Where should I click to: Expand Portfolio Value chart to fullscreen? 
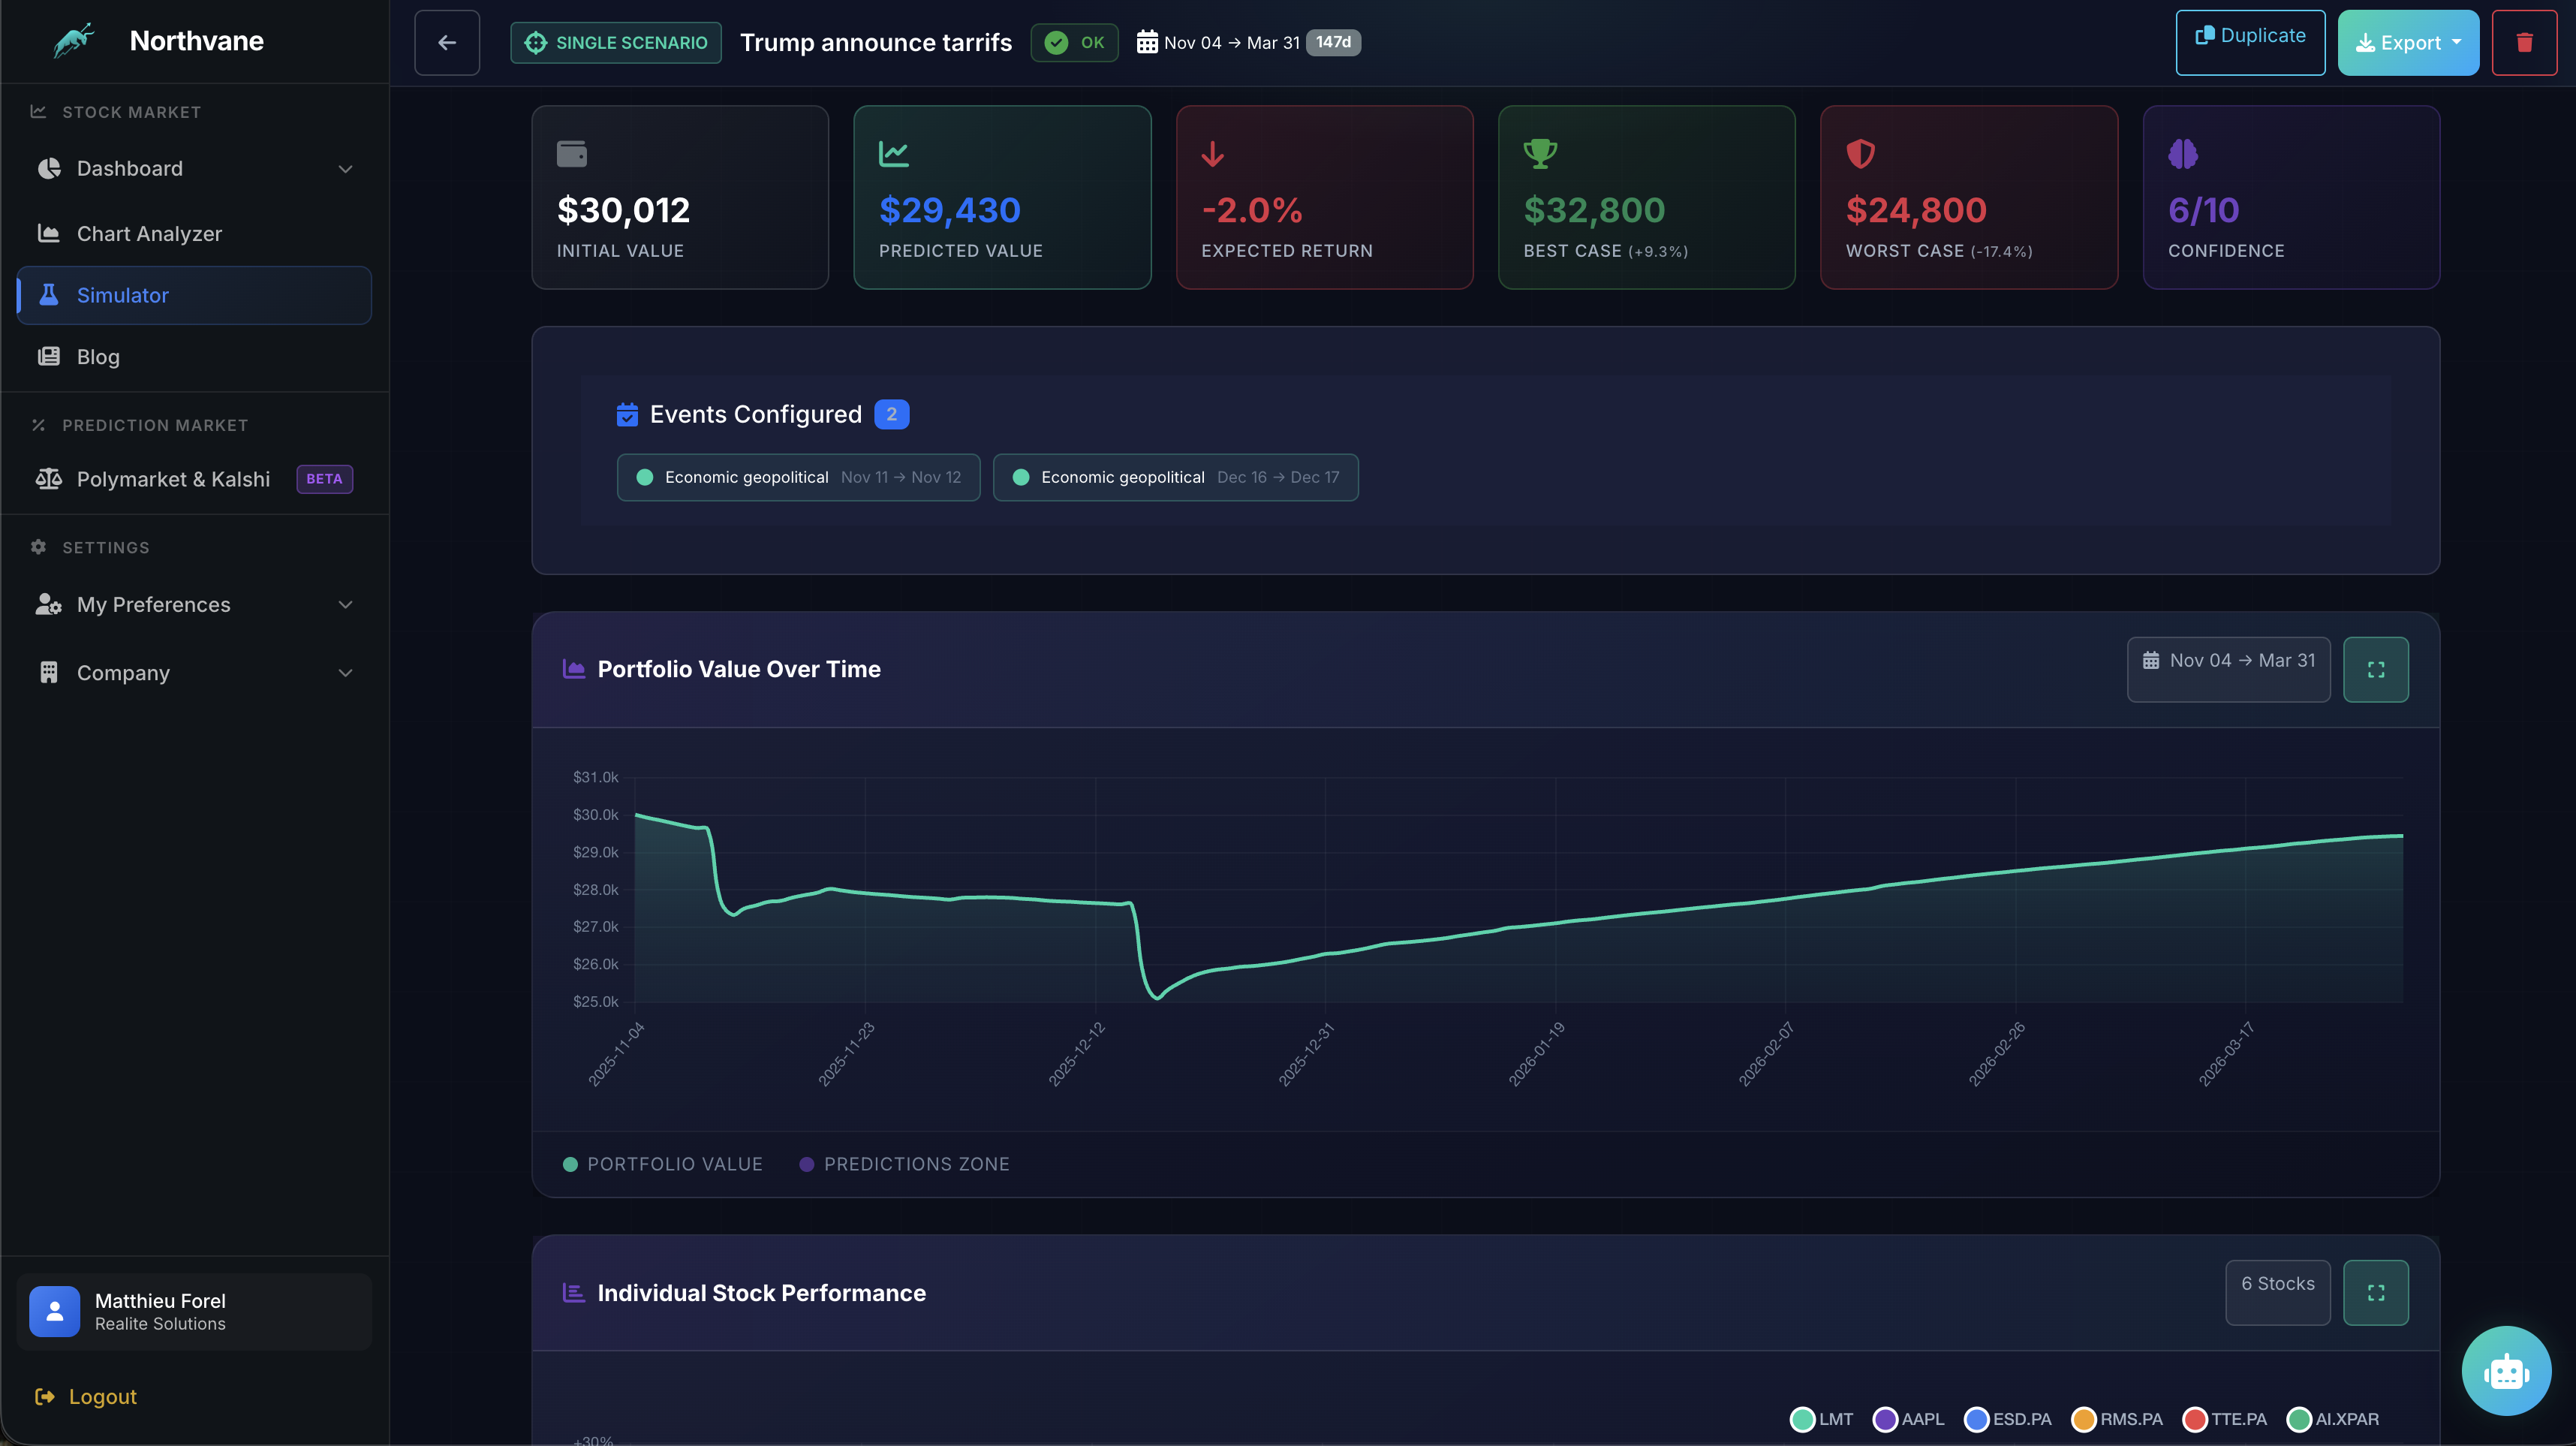2376,670
